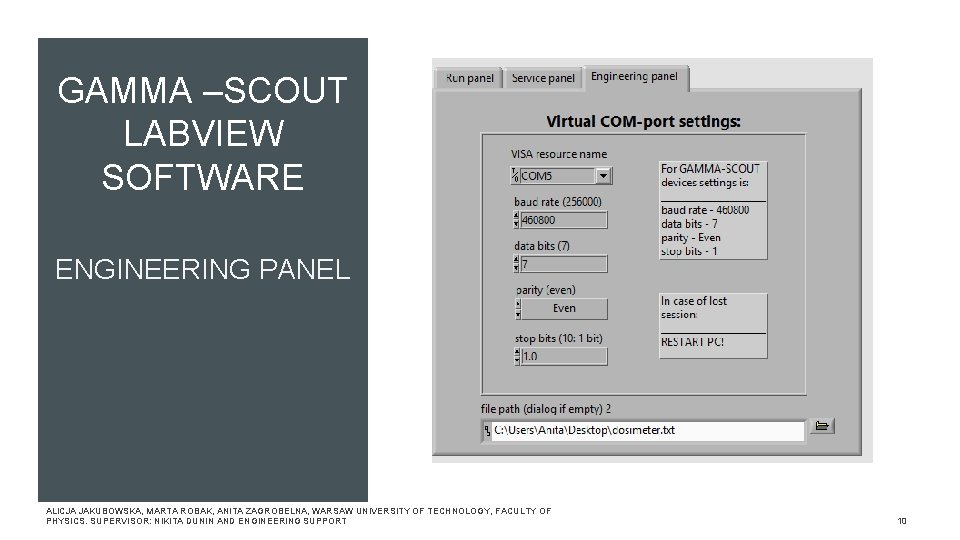Adjust the stop bits stepper arrows
The height and width of the screenshot is (540, 960).
[x=517, y=356]
